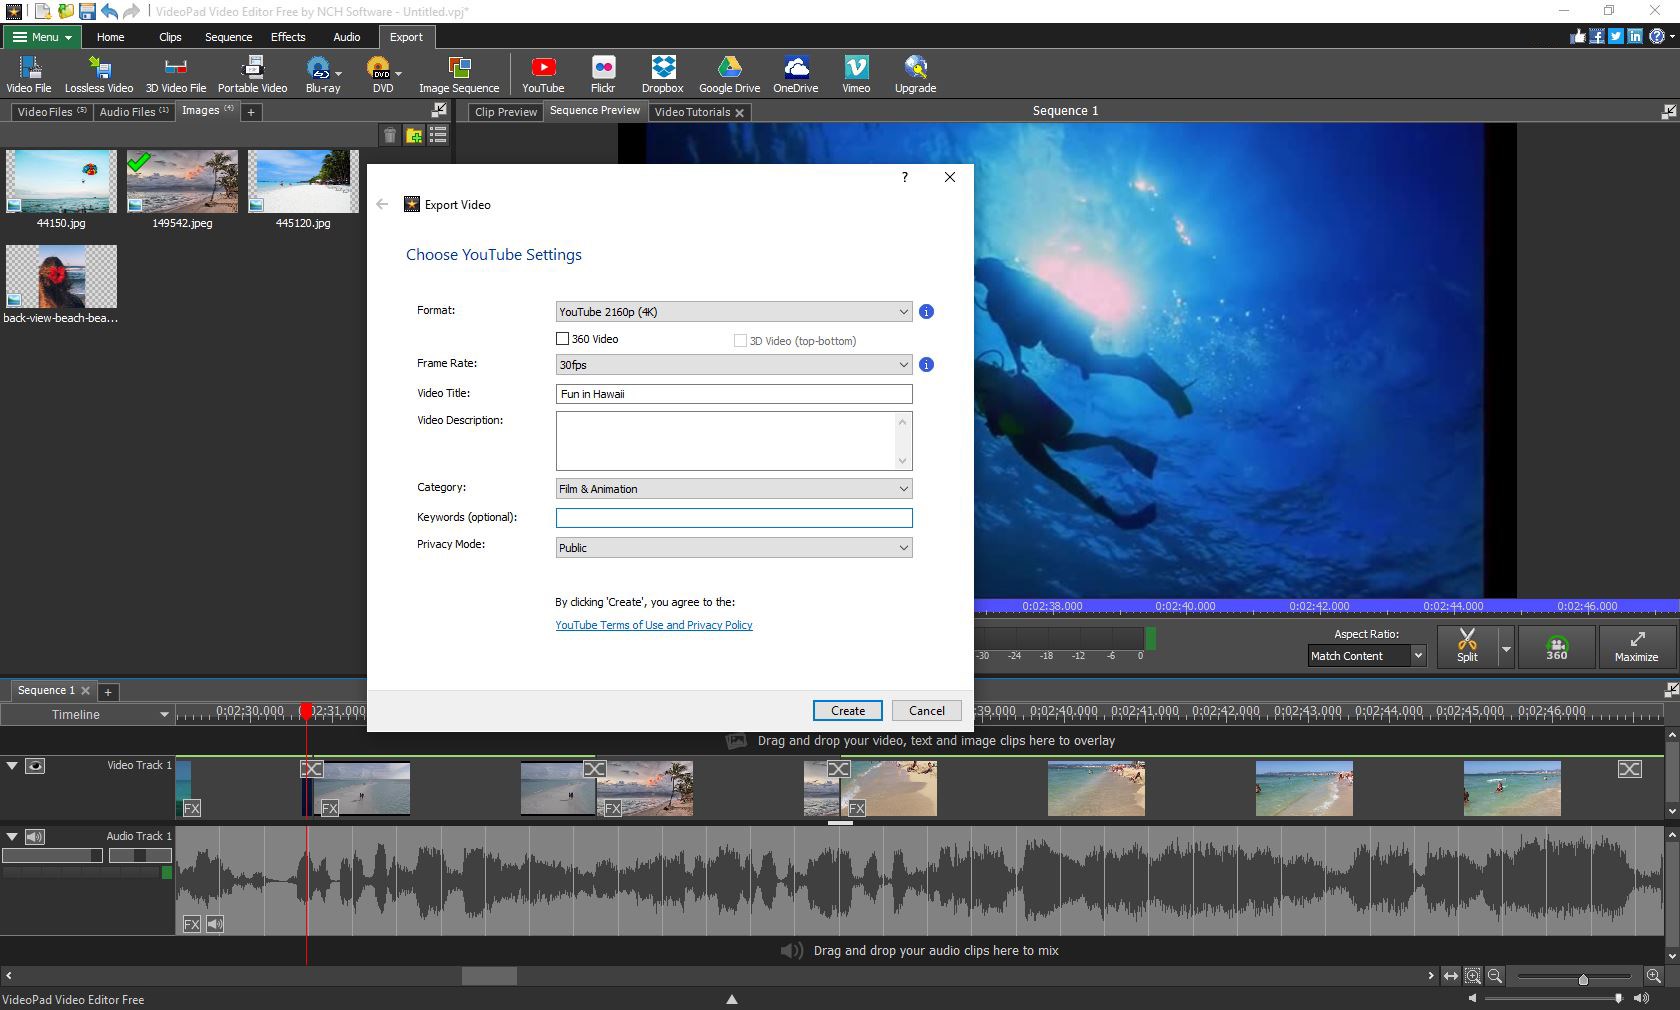Export the video to YouTube
Screen dimensions: 1680x1010
tap(543, 73)
